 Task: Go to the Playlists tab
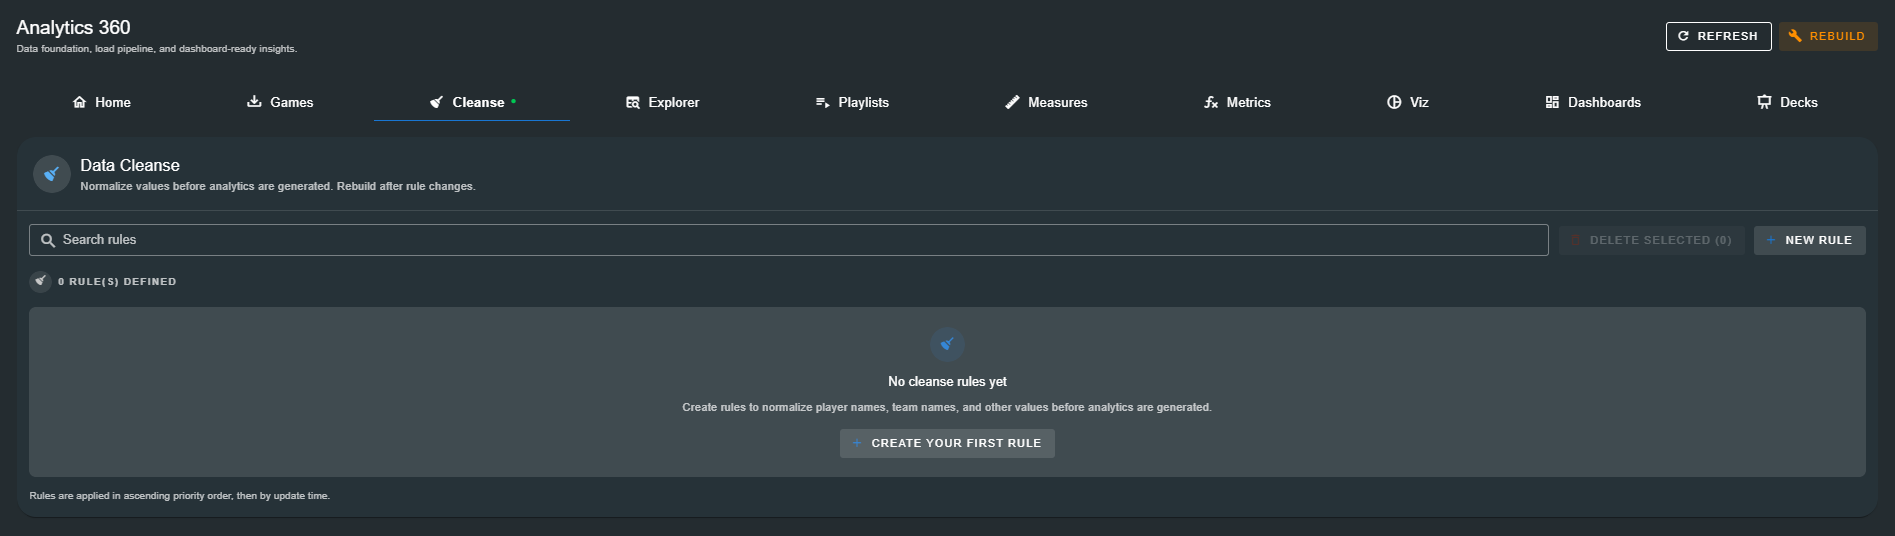click(852, 102)
